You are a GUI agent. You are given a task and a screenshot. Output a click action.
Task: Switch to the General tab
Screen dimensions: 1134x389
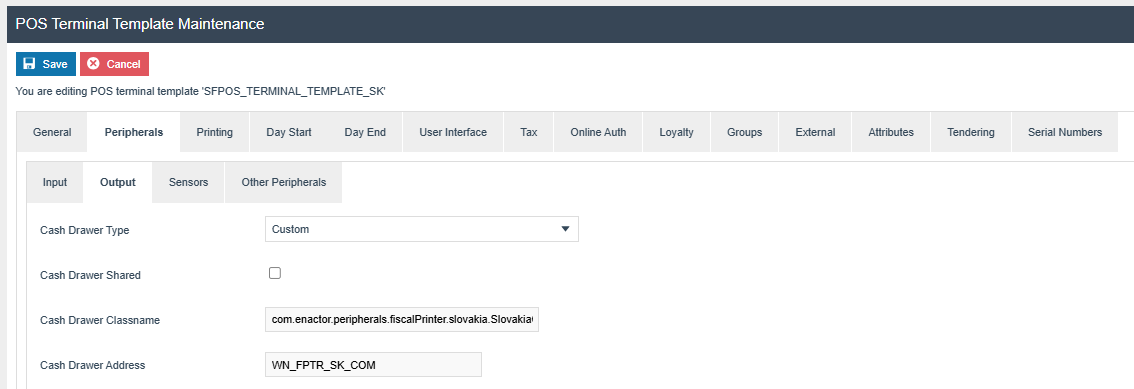[52, 132]
